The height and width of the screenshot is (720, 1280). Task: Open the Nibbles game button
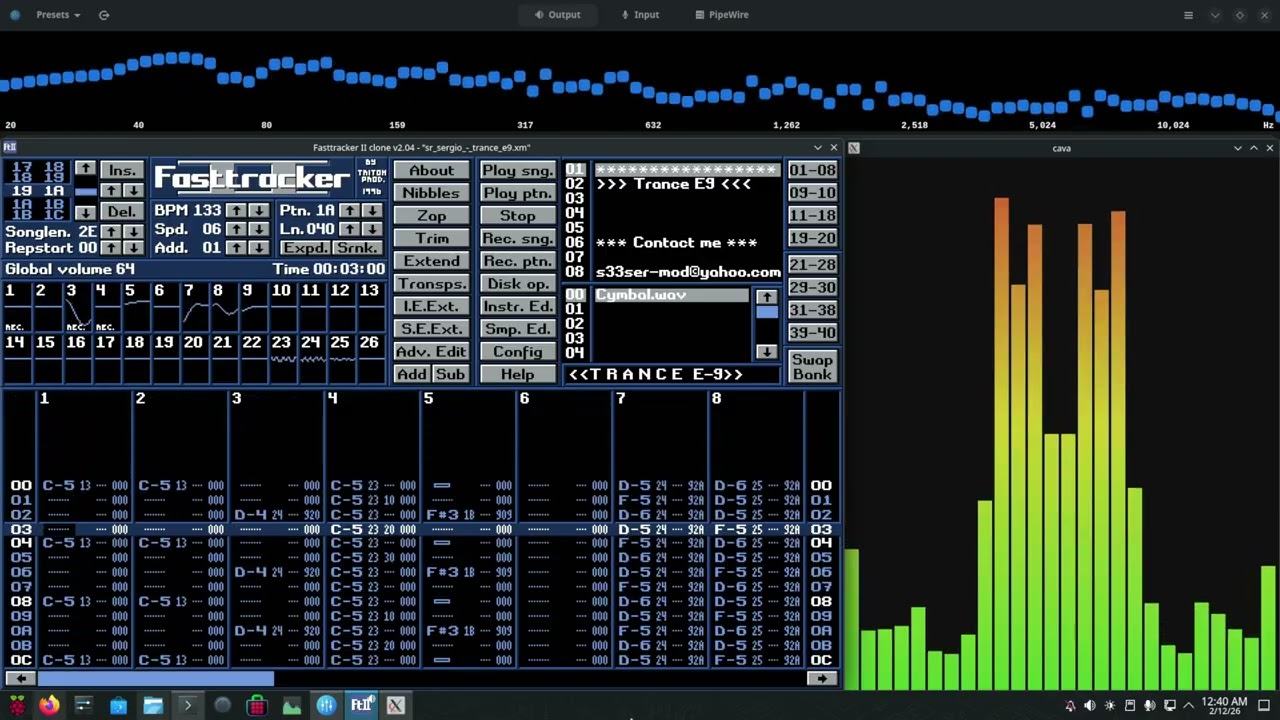click(x=432, y=193)
